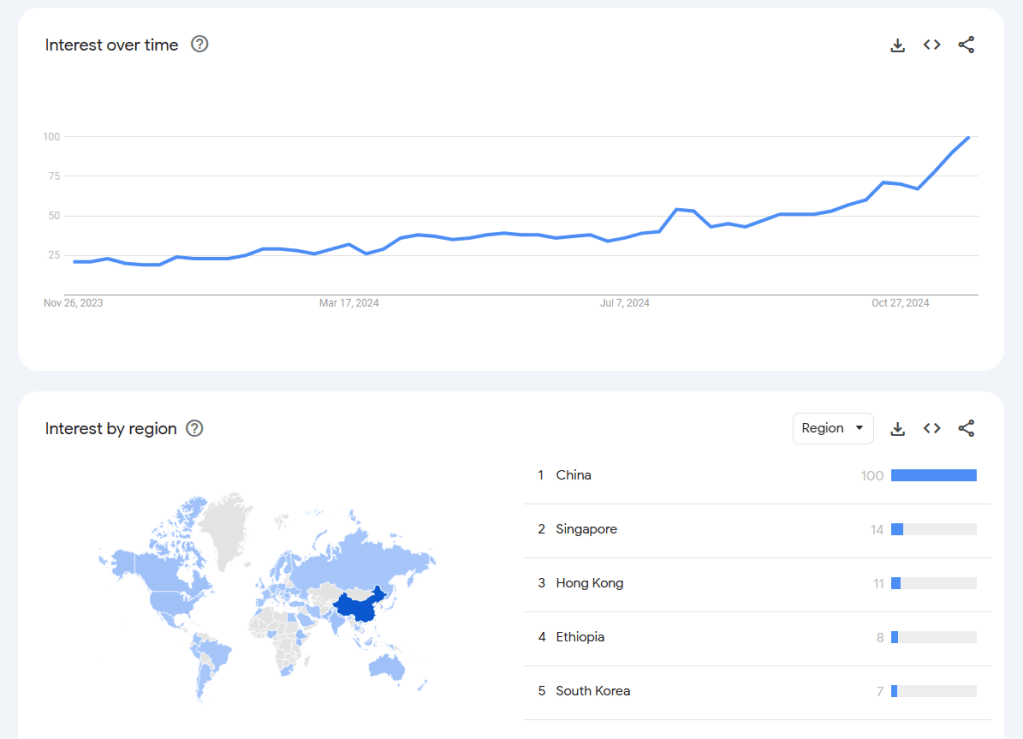
Task: Share the Interest by region panel
Action: click(966, 429)
